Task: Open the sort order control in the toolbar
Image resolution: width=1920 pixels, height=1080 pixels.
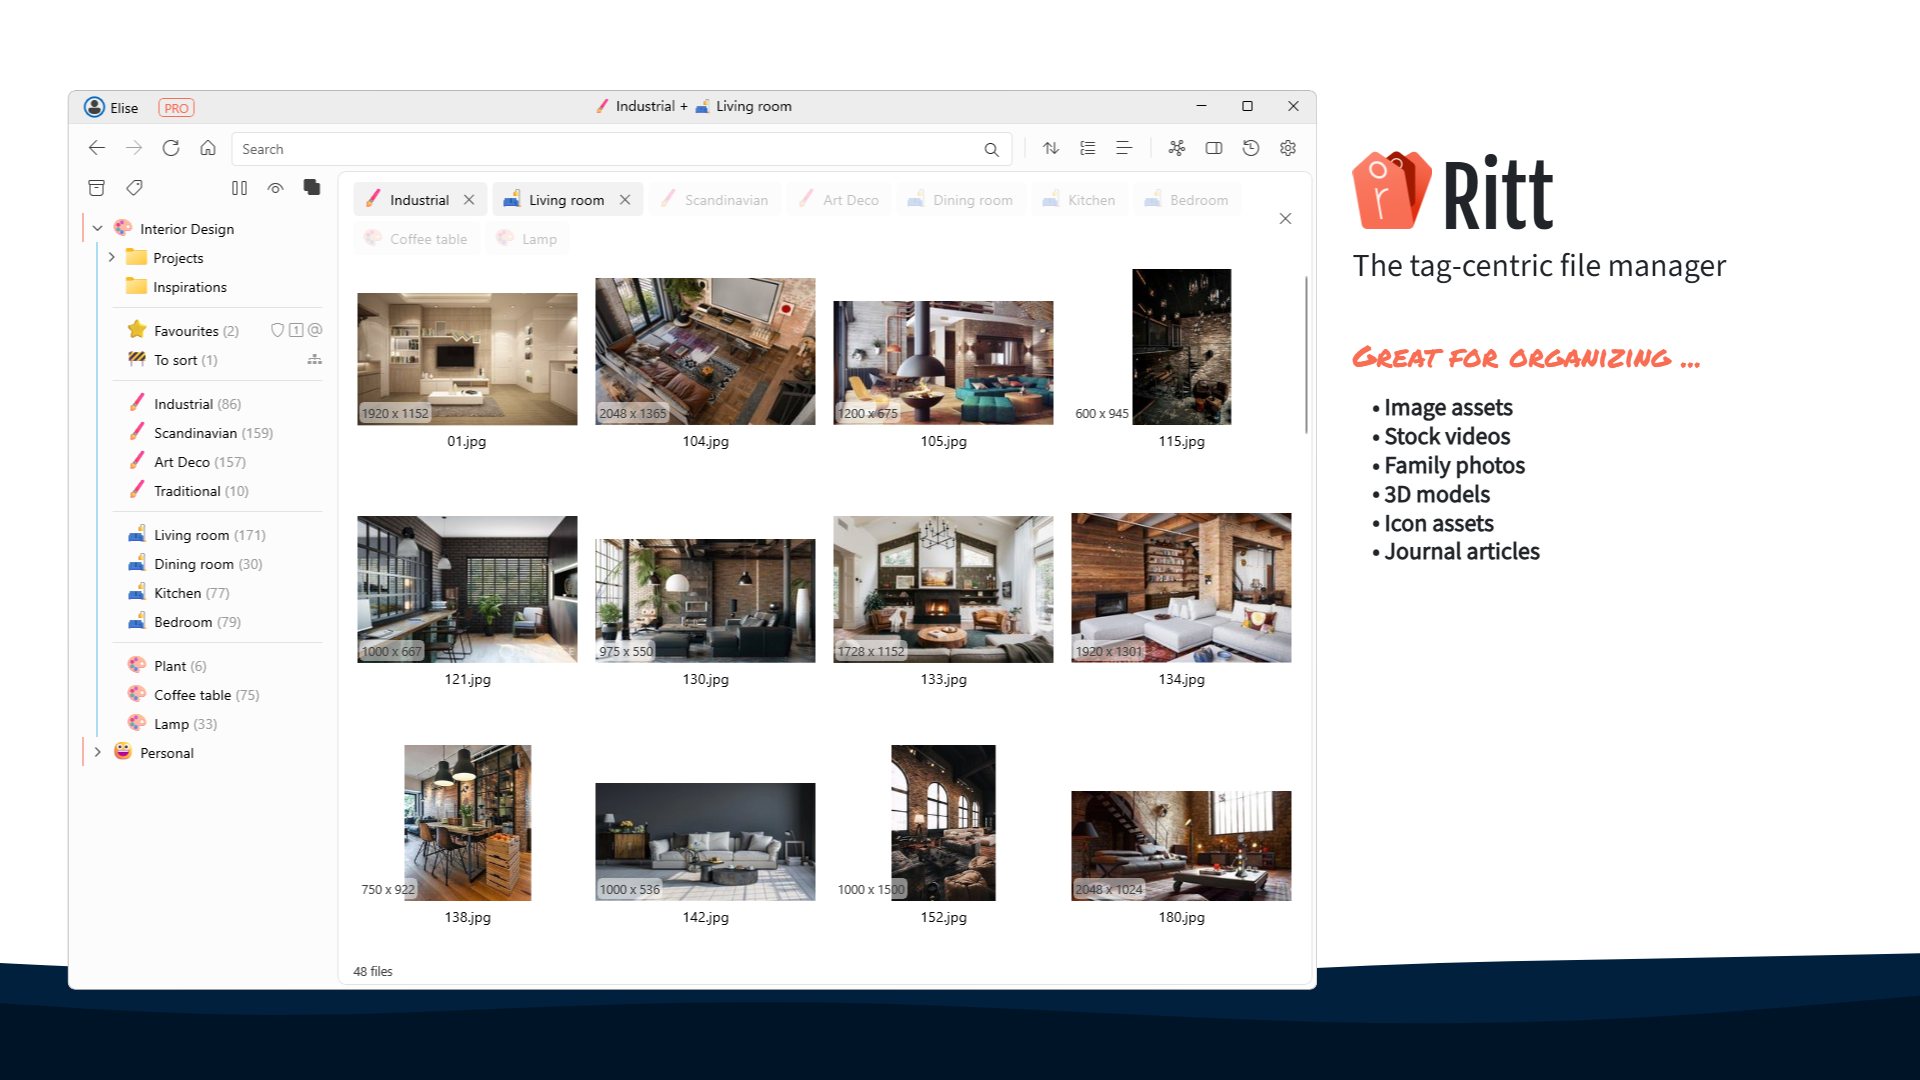Action: point(1050,147)
